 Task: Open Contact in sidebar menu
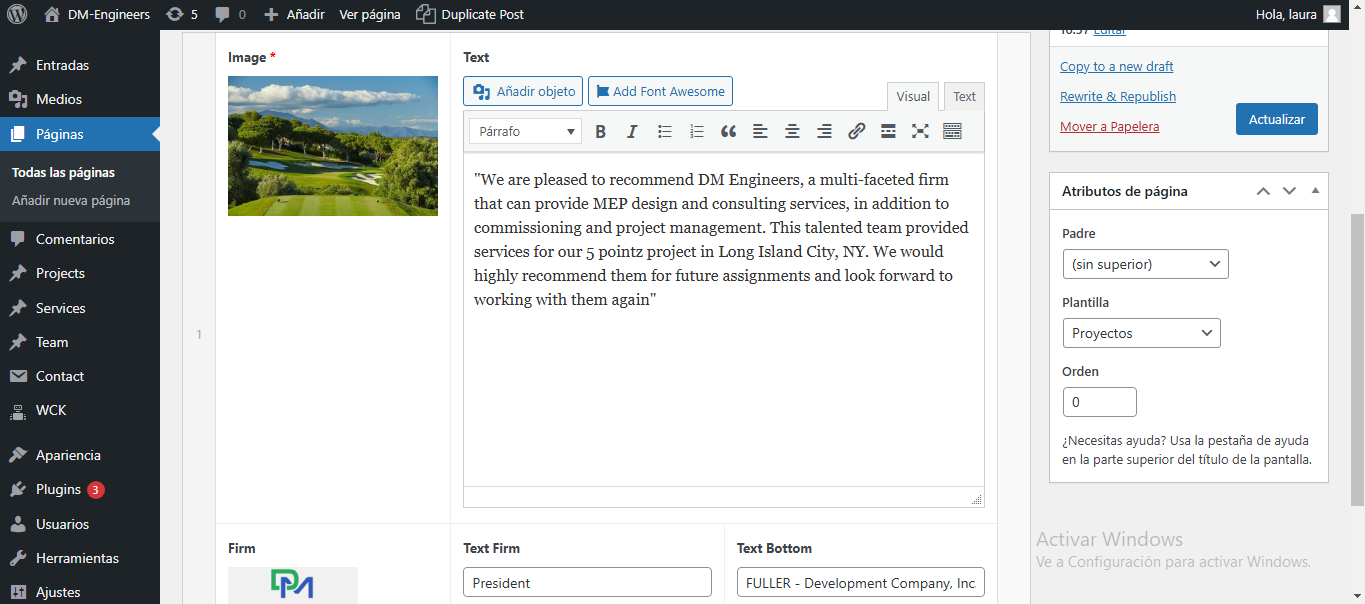click(80, 376)
